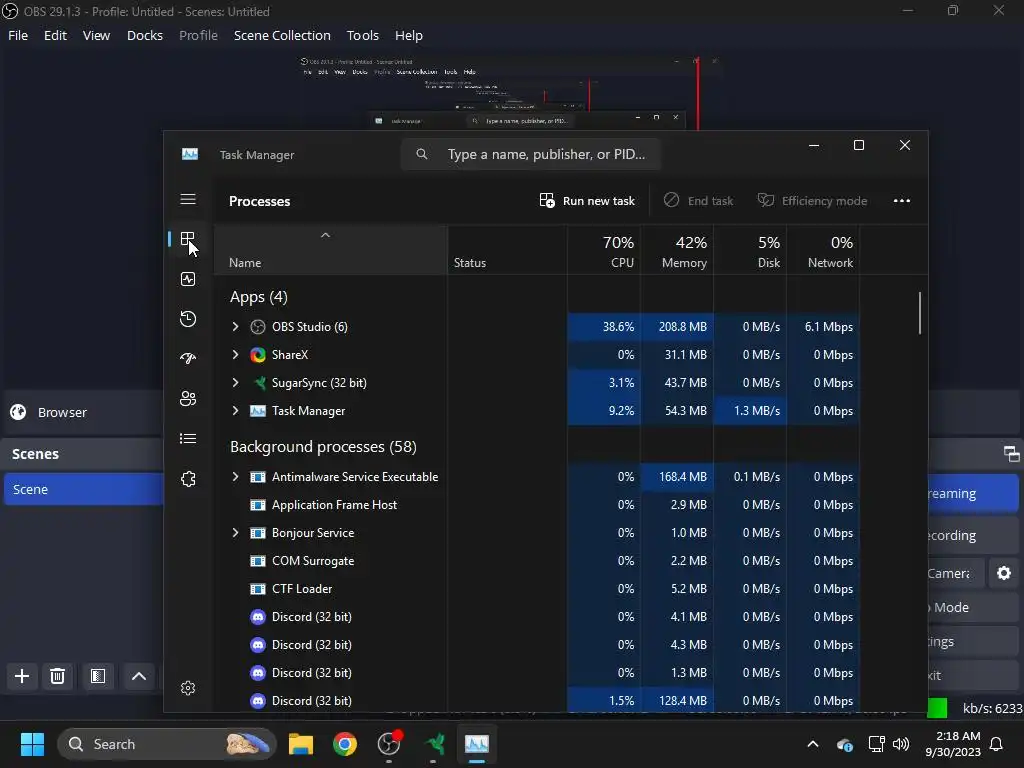Expand the SugarSync (32 bit) process group

[x=235, y=383]
